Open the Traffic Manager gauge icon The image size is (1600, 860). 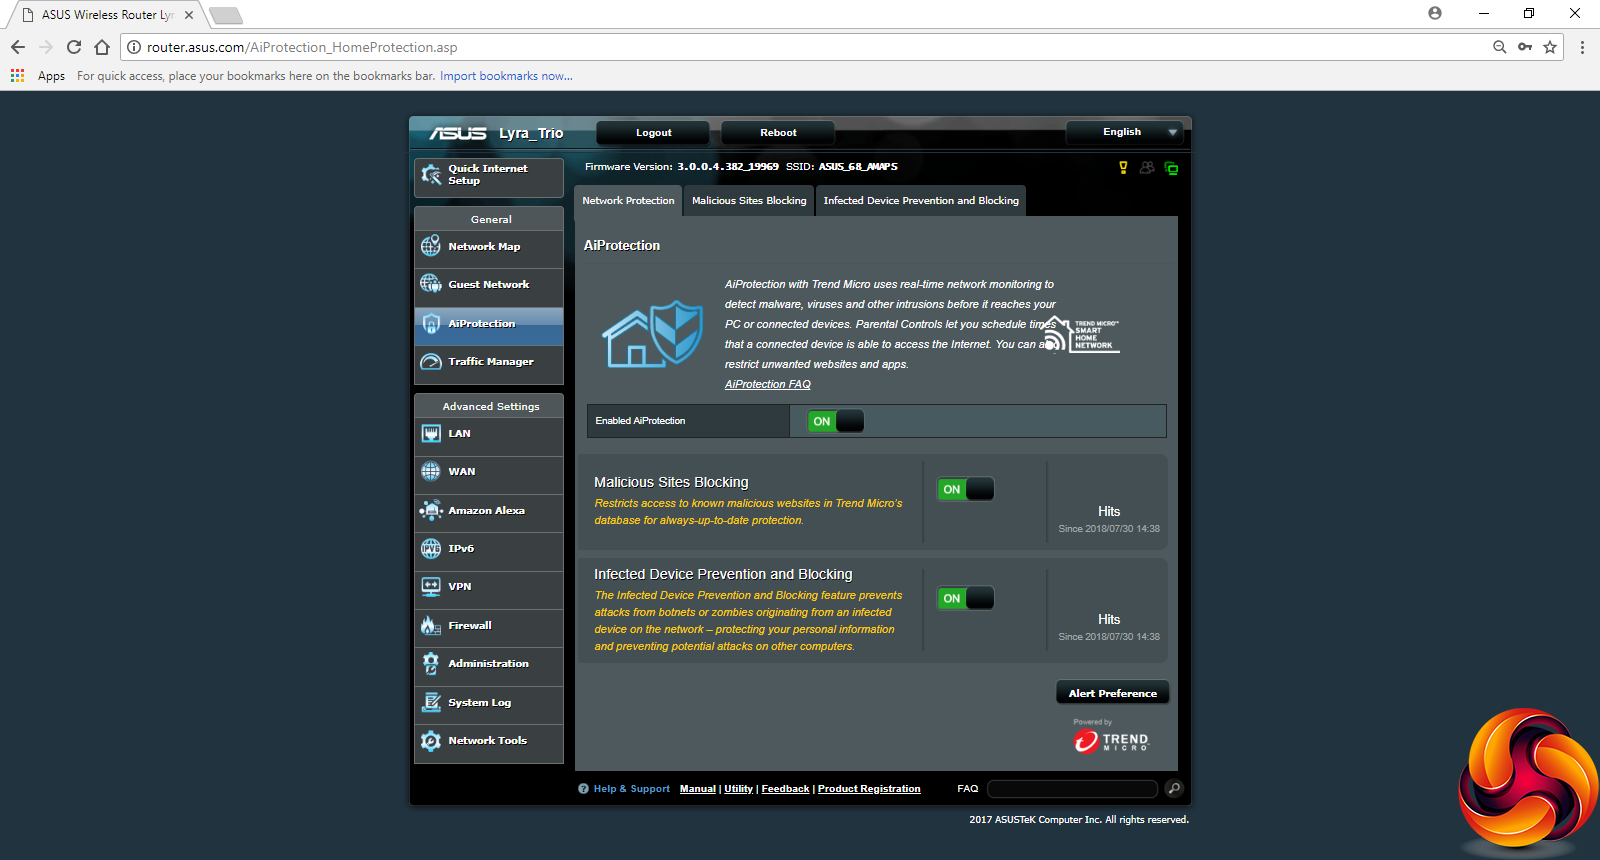coord(431,362)
